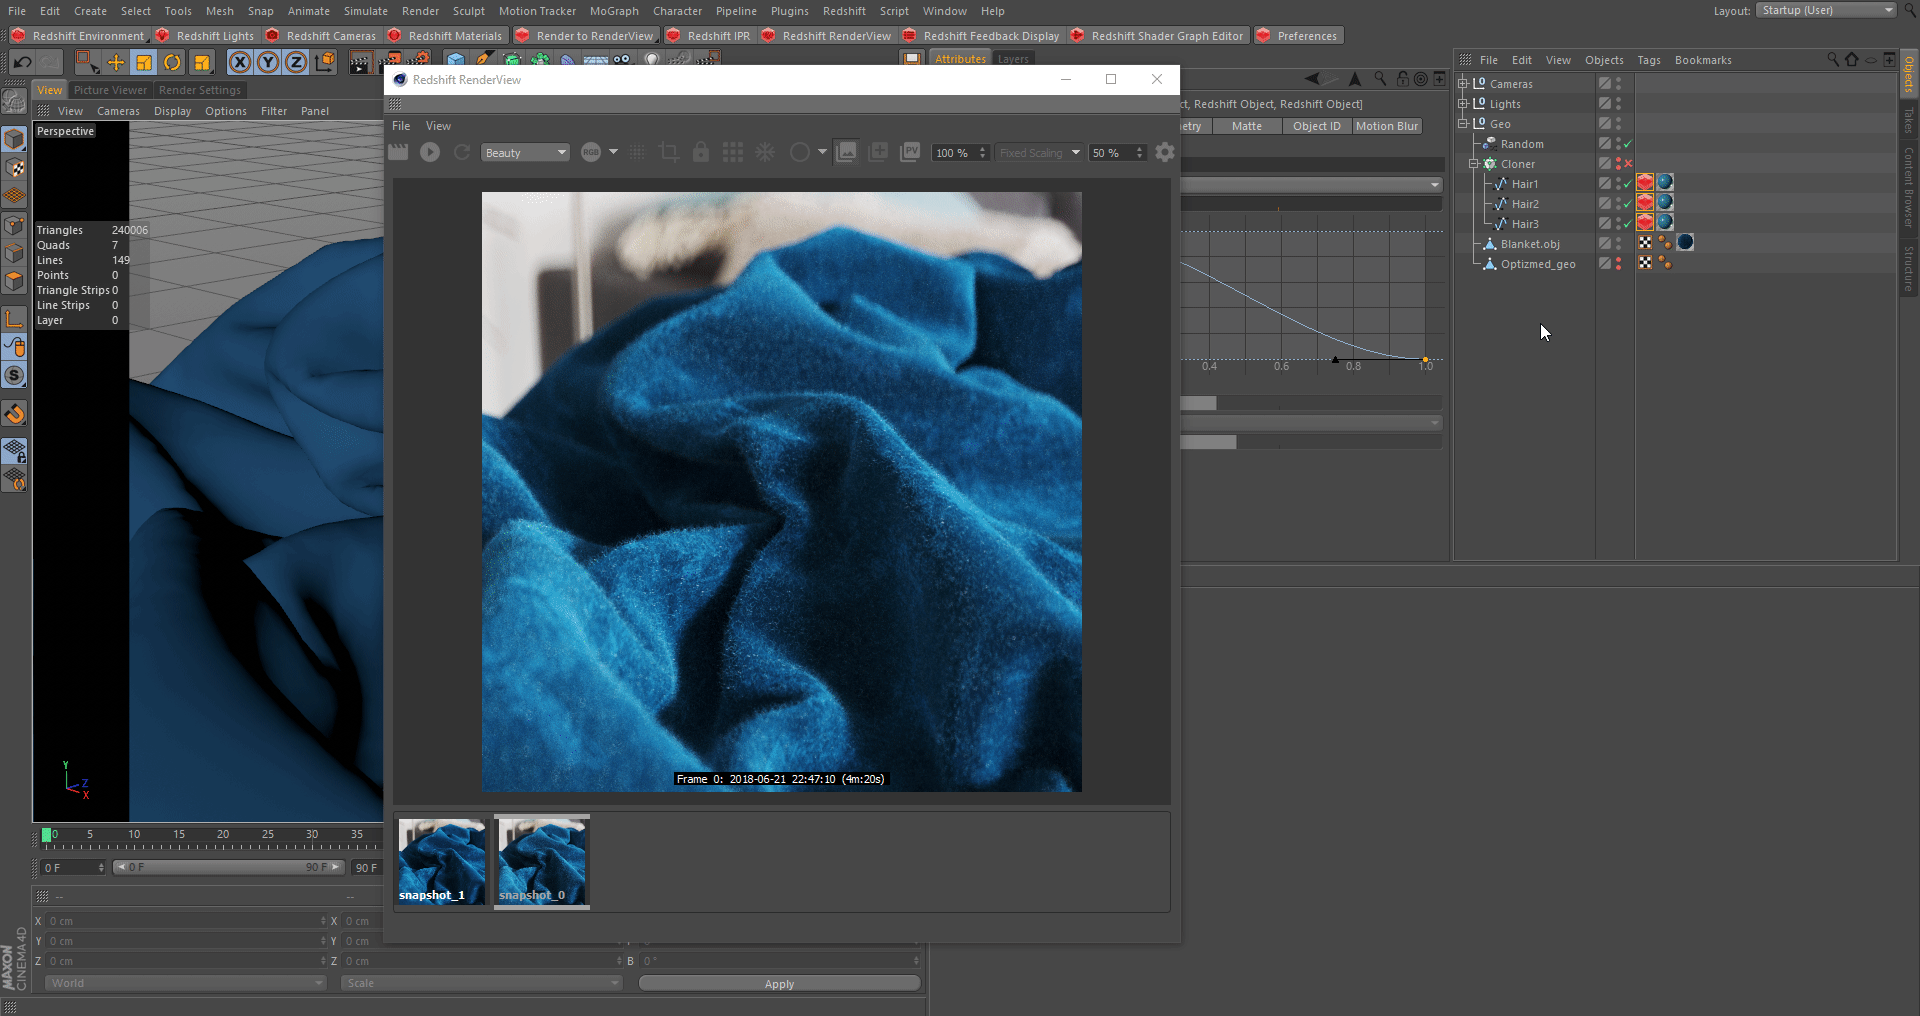Viewport: 1920px width, 1016px height.
Task: Click the RenderView freeze snowflake icon
Action: (765, 152)
